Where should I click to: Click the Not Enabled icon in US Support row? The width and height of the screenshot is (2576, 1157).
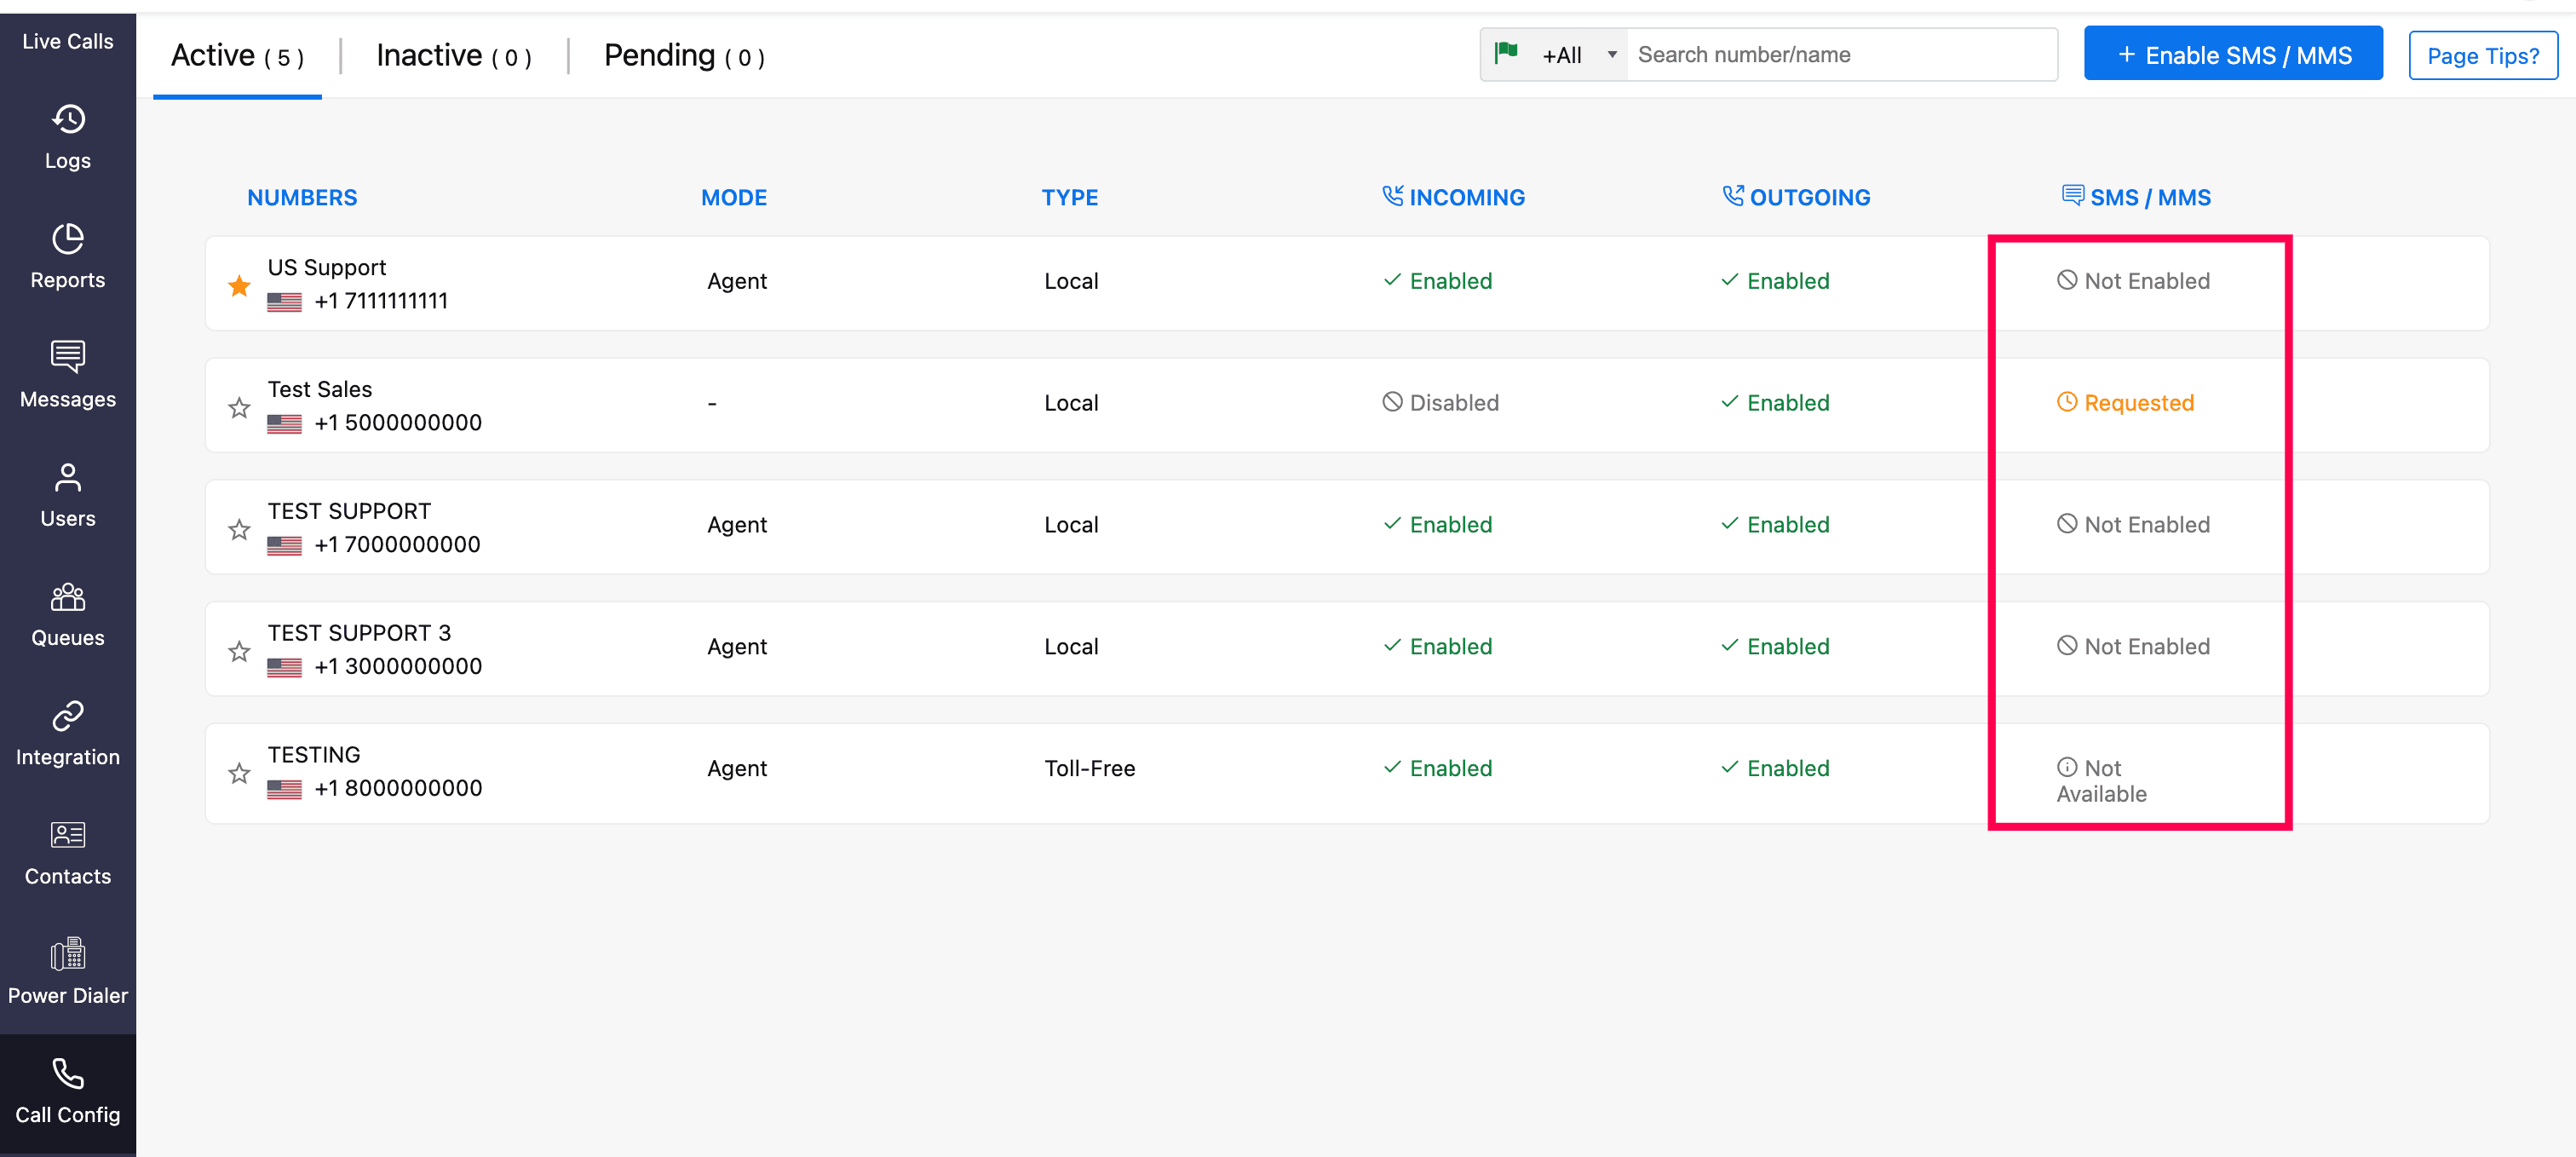(2067, 280)
